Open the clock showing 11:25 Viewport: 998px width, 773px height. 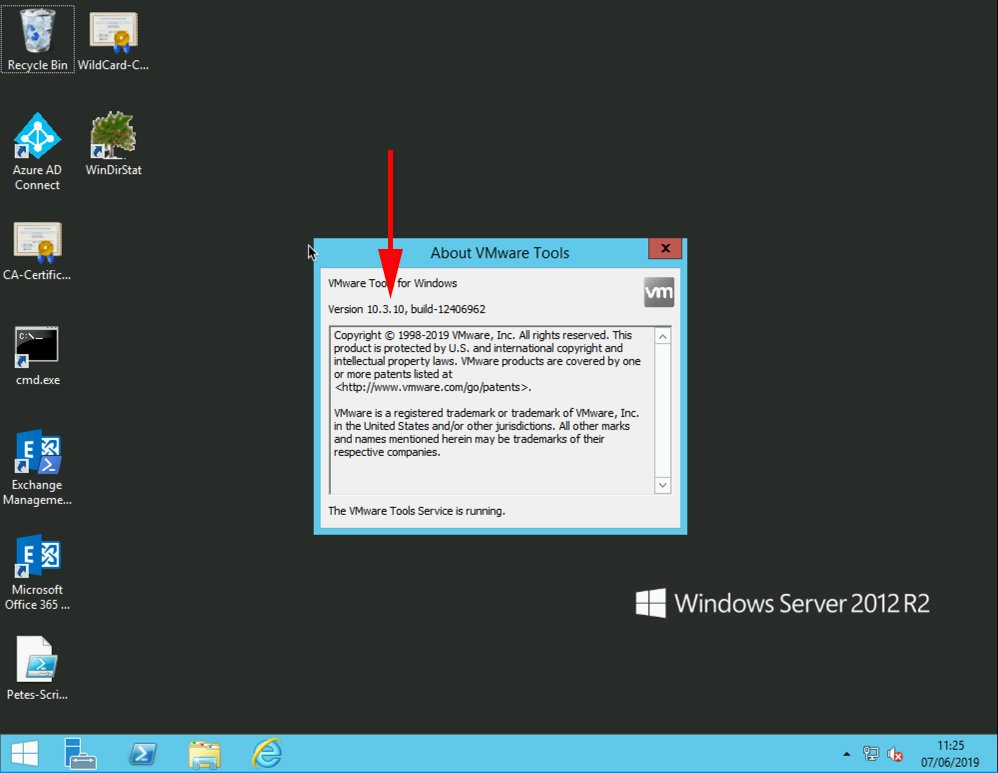950,754
